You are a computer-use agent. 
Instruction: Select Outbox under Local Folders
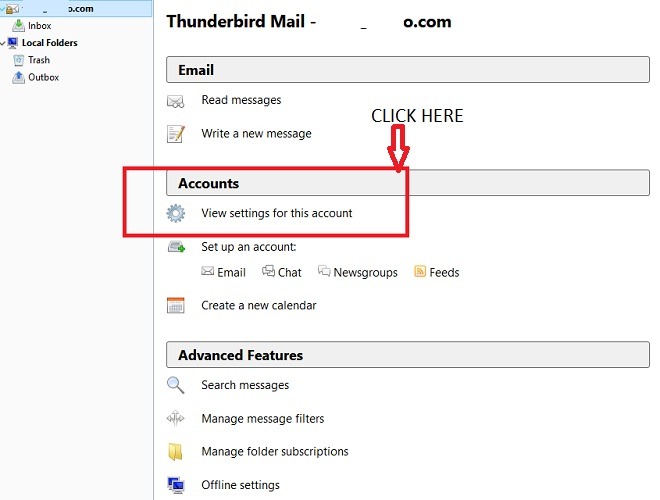click(x=43, y=77)
